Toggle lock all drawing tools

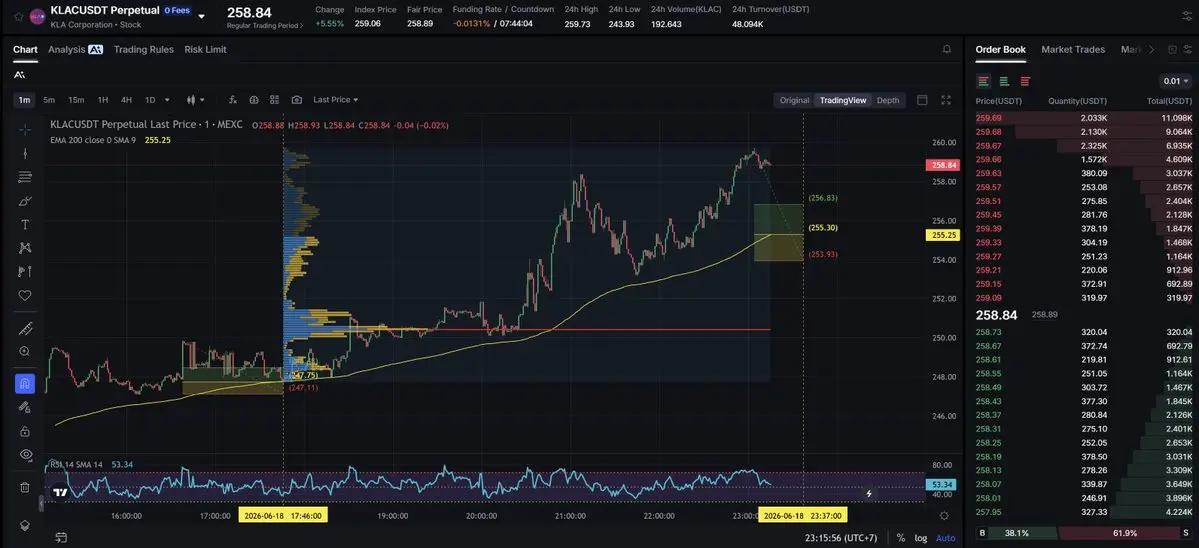(24, 431)
